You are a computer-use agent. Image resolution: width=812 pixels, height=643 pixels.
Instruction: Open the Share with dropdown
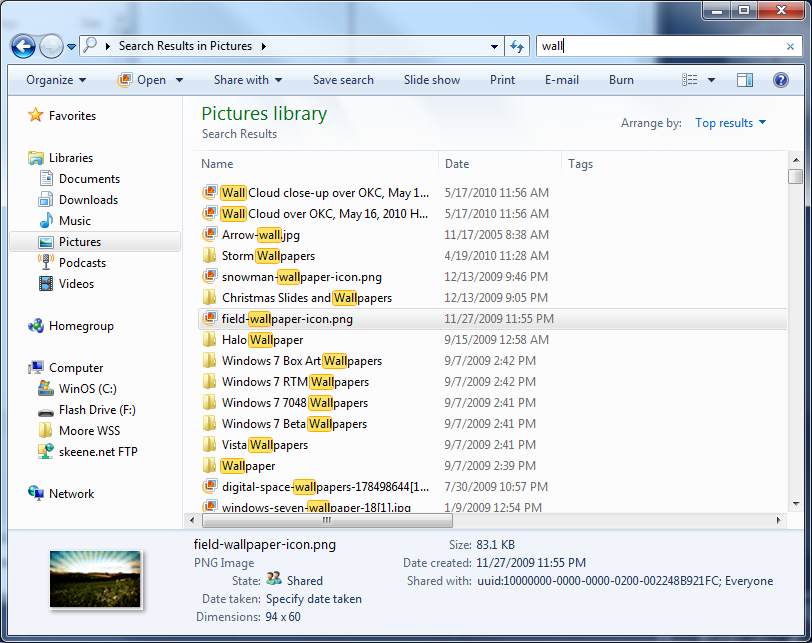point(247,80)
